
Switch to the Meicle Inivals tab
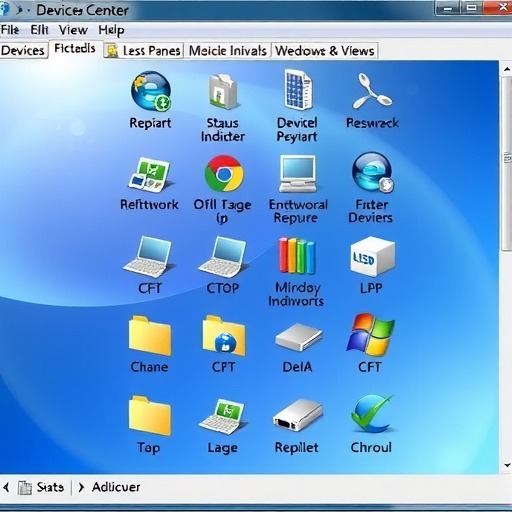tap(228, 51)
